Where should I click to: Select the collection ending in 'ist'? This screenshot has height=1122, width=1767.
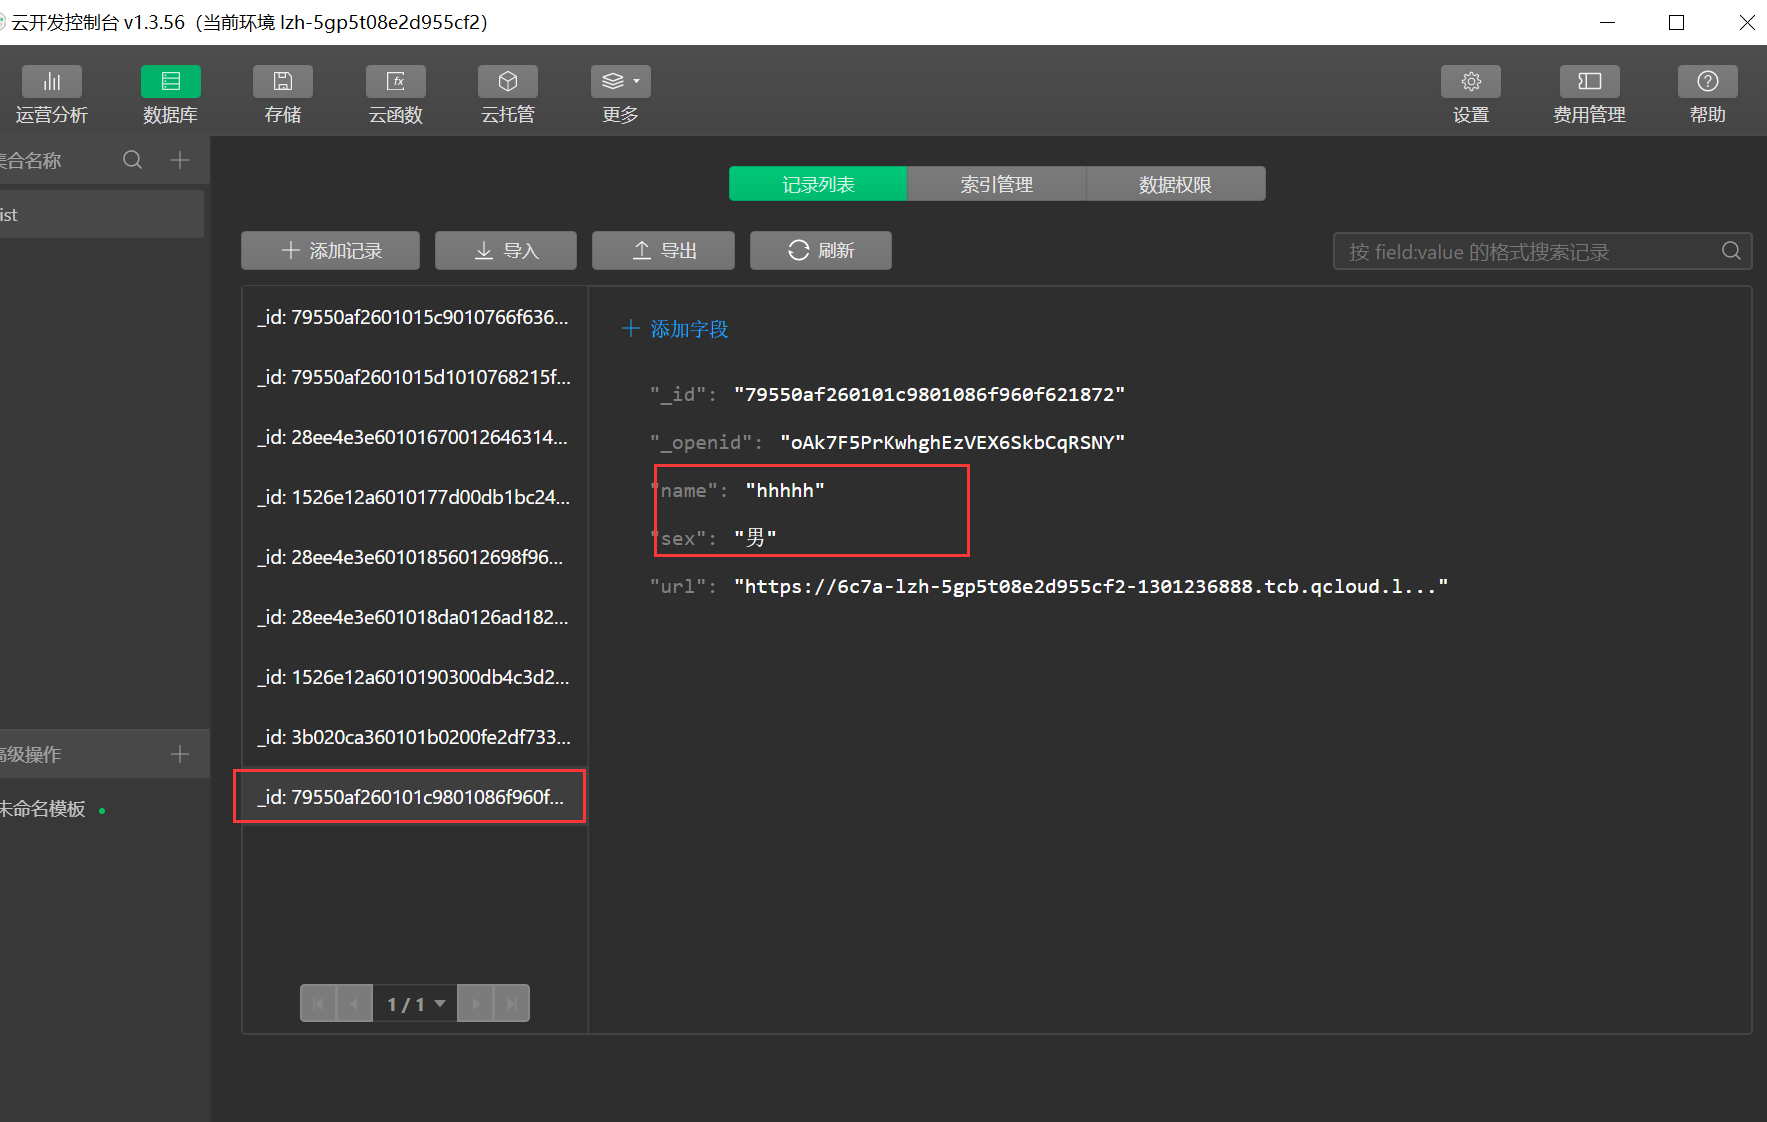pyautogui.click(x=101, y=214)
